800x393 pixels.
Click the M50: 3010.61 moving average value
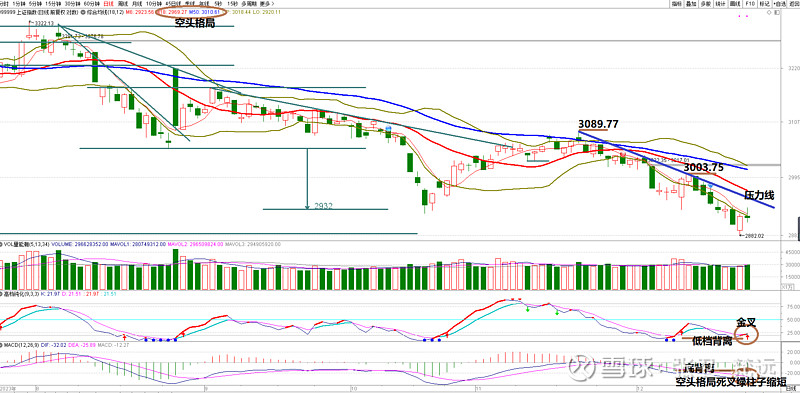pyautogui.click(x=204, y=12)
